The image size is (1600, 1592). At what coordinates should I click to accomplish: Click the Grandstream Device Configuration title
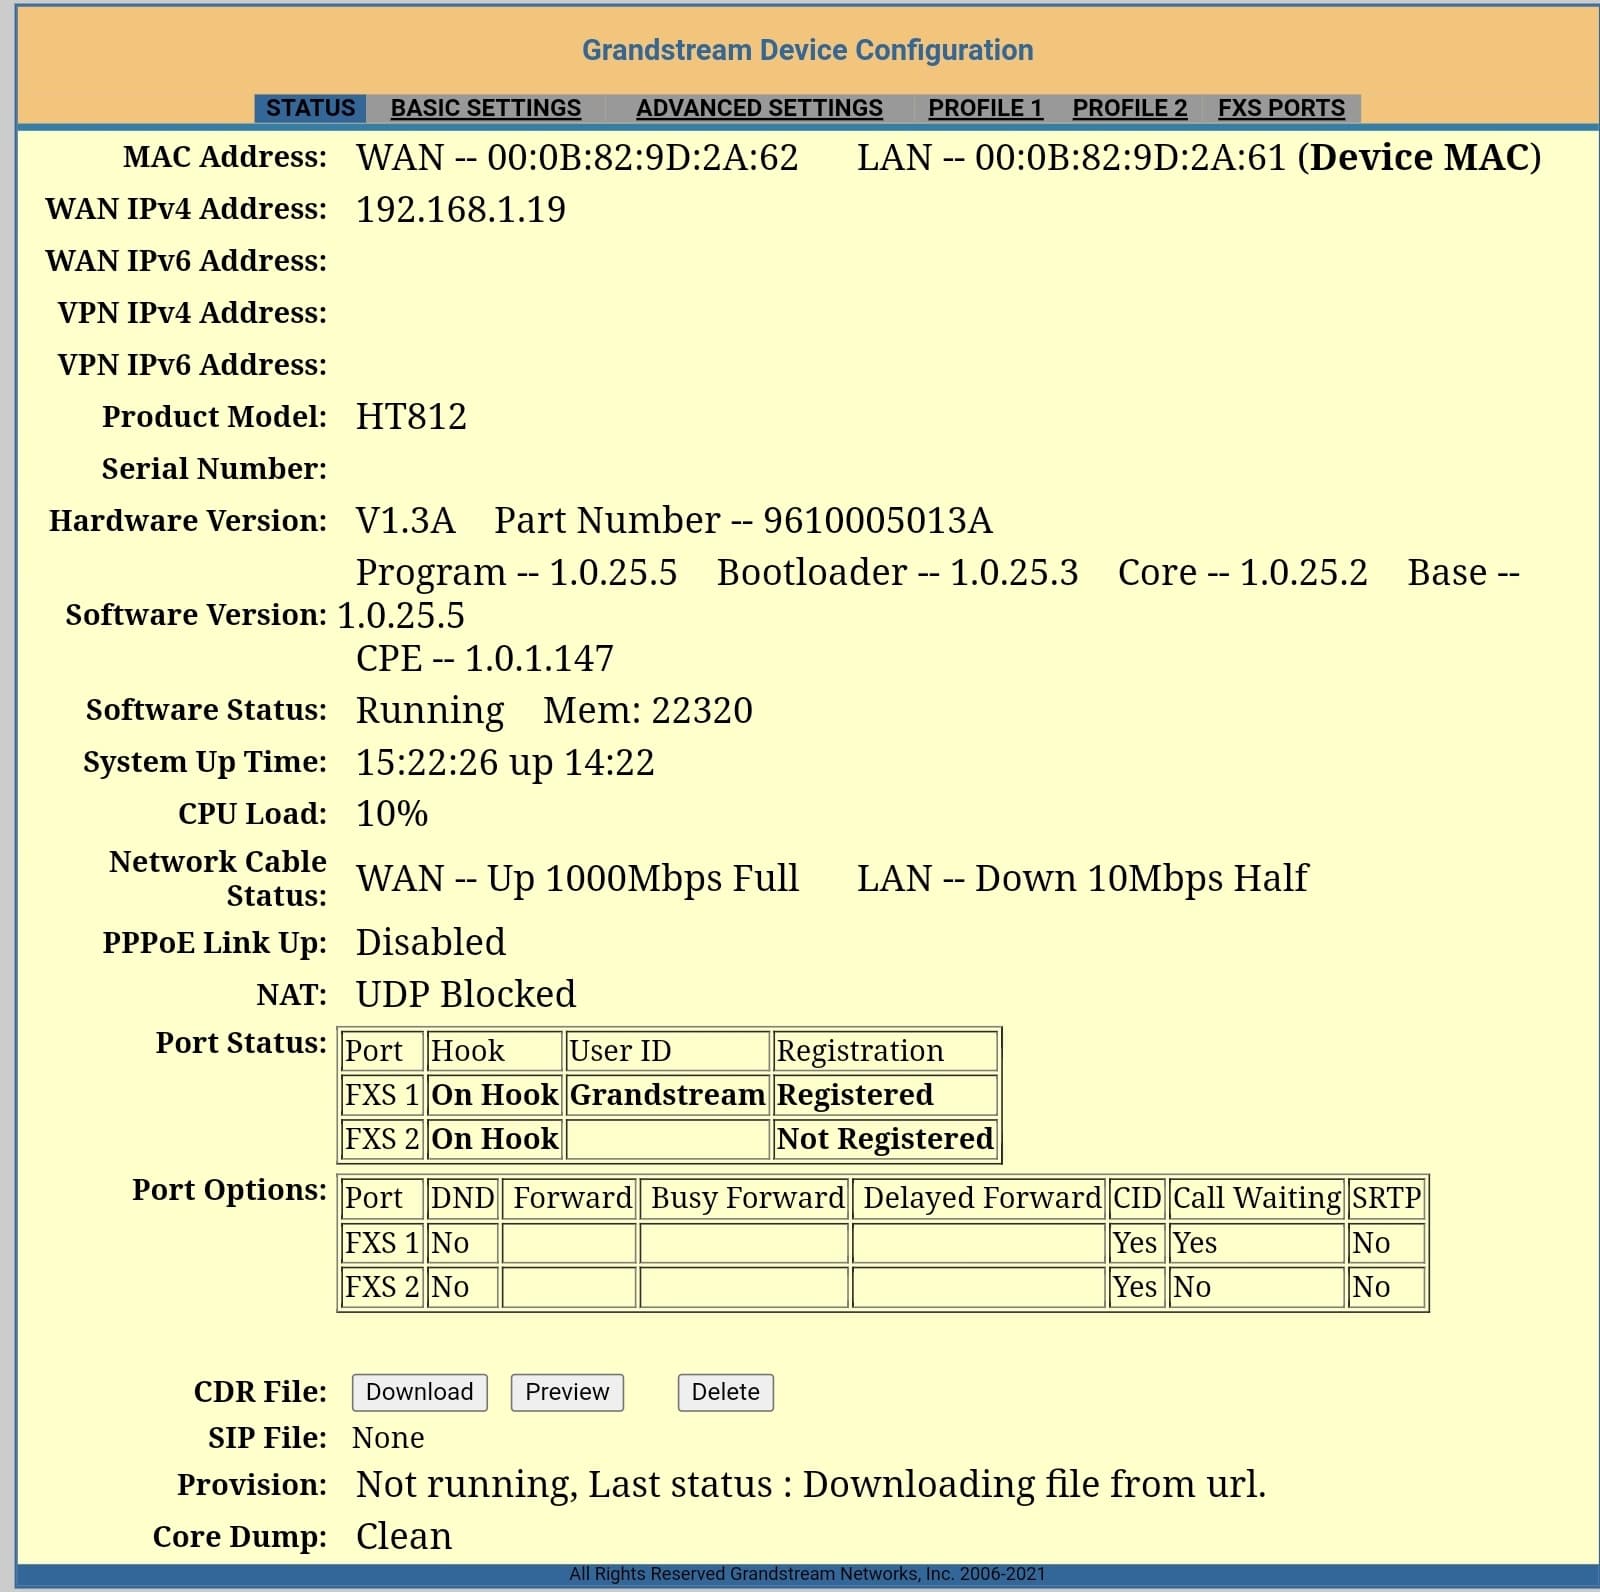pyautogui.click(x=808, y=50)
